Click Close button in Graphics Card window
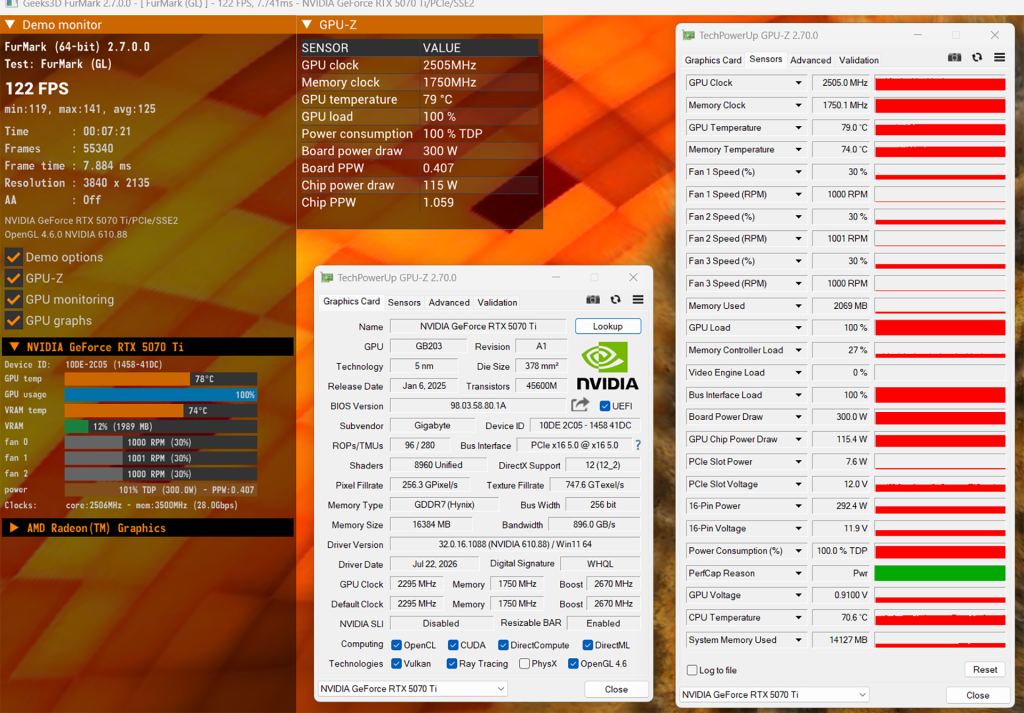 pos(616,689)
